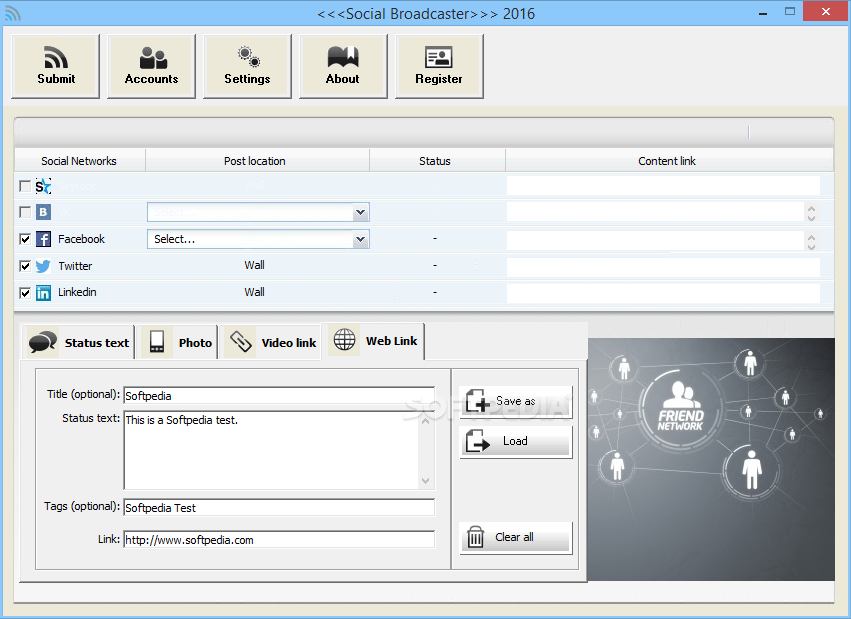
Task: Open the Accounts panel
Action: coord(151,66)
